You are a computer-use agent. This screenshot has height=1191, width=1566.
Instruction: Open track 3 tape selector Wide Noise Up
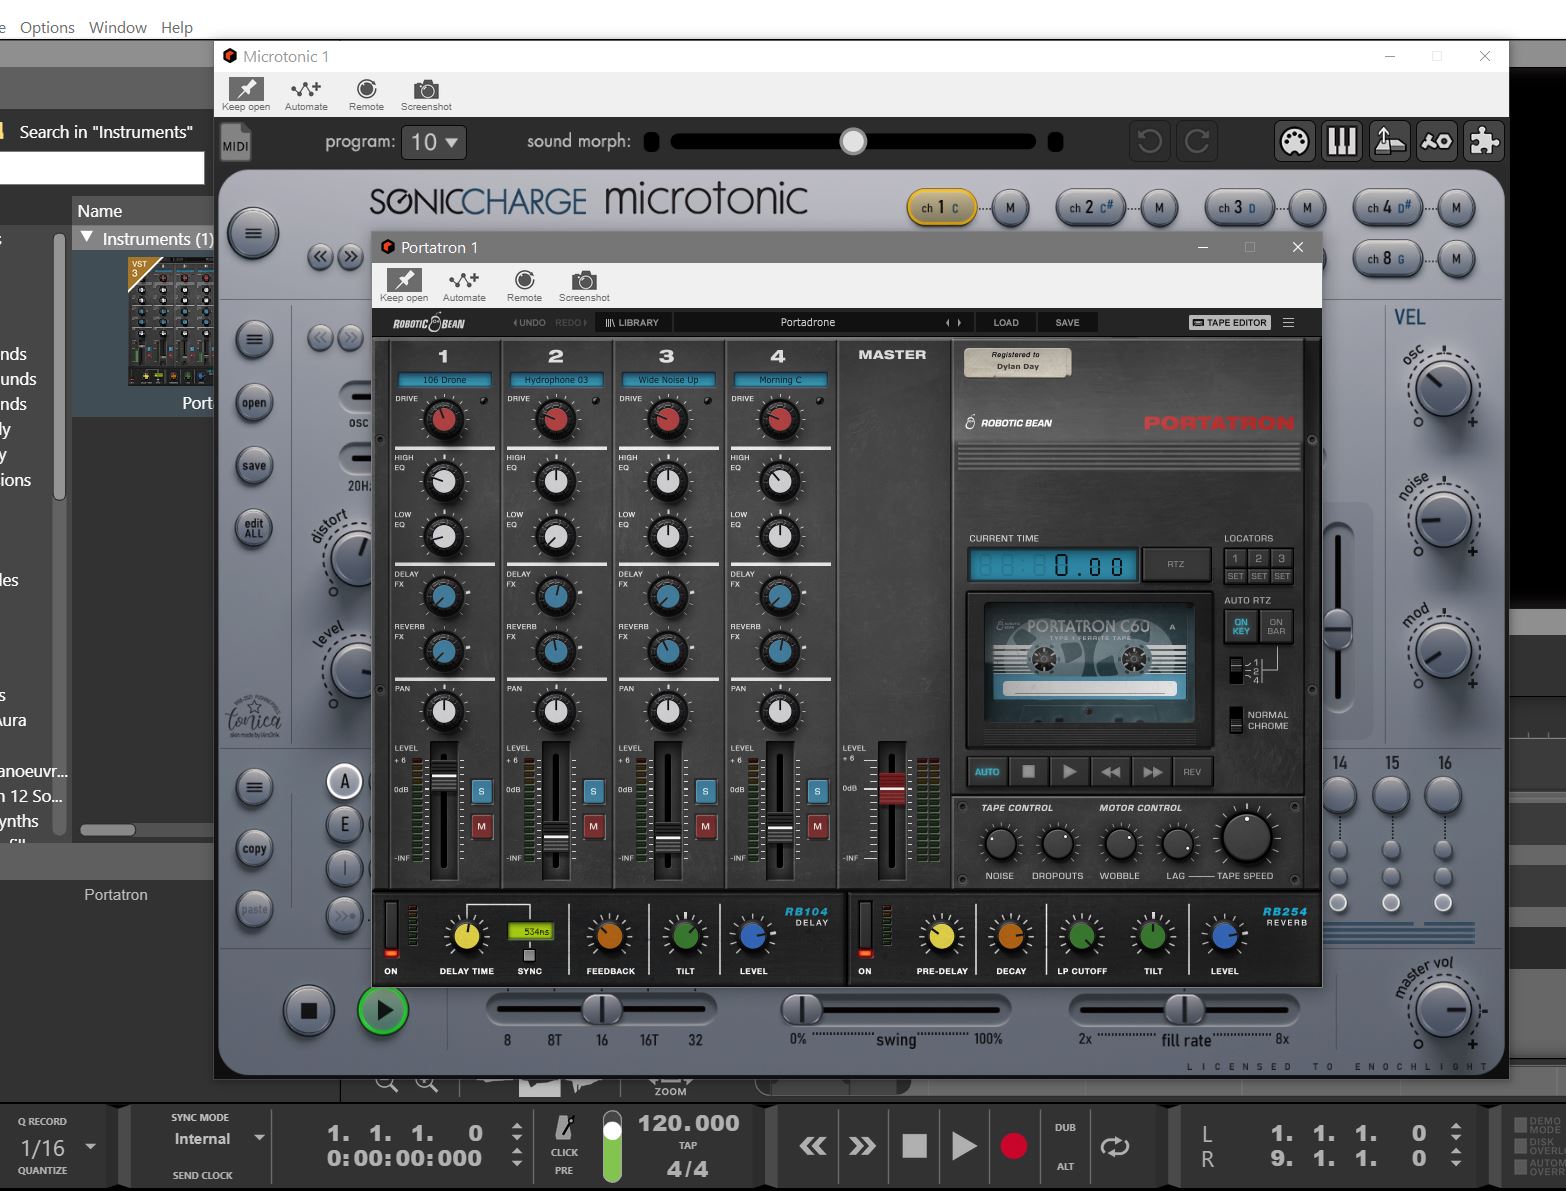click(668, 380)
